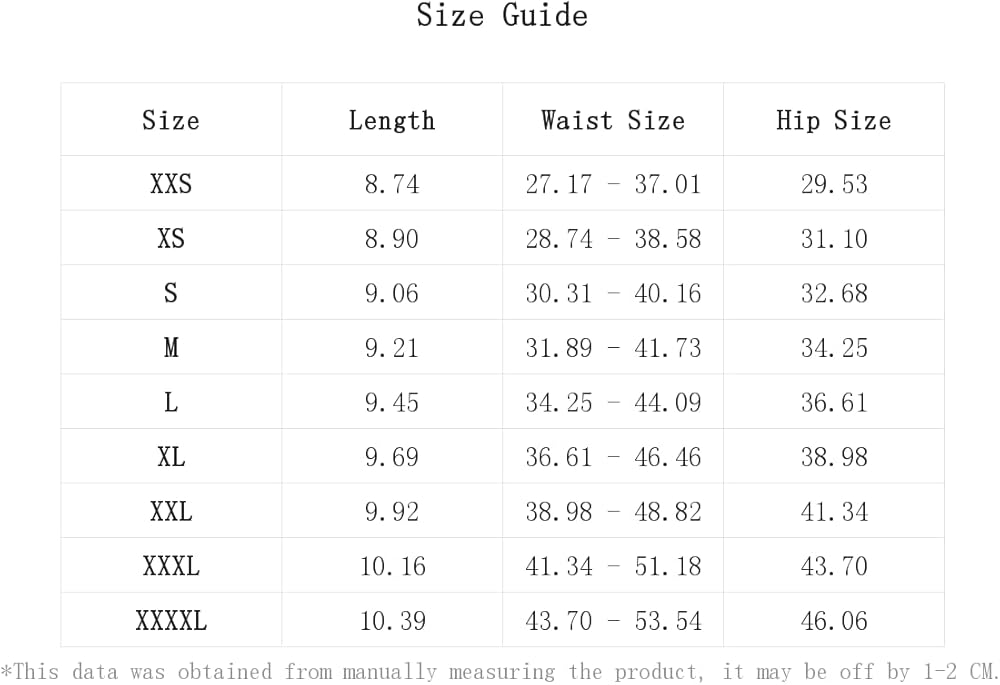1000x685 pixels.
Task: Click the XL size row label
Action: click(x=171, y=457)
